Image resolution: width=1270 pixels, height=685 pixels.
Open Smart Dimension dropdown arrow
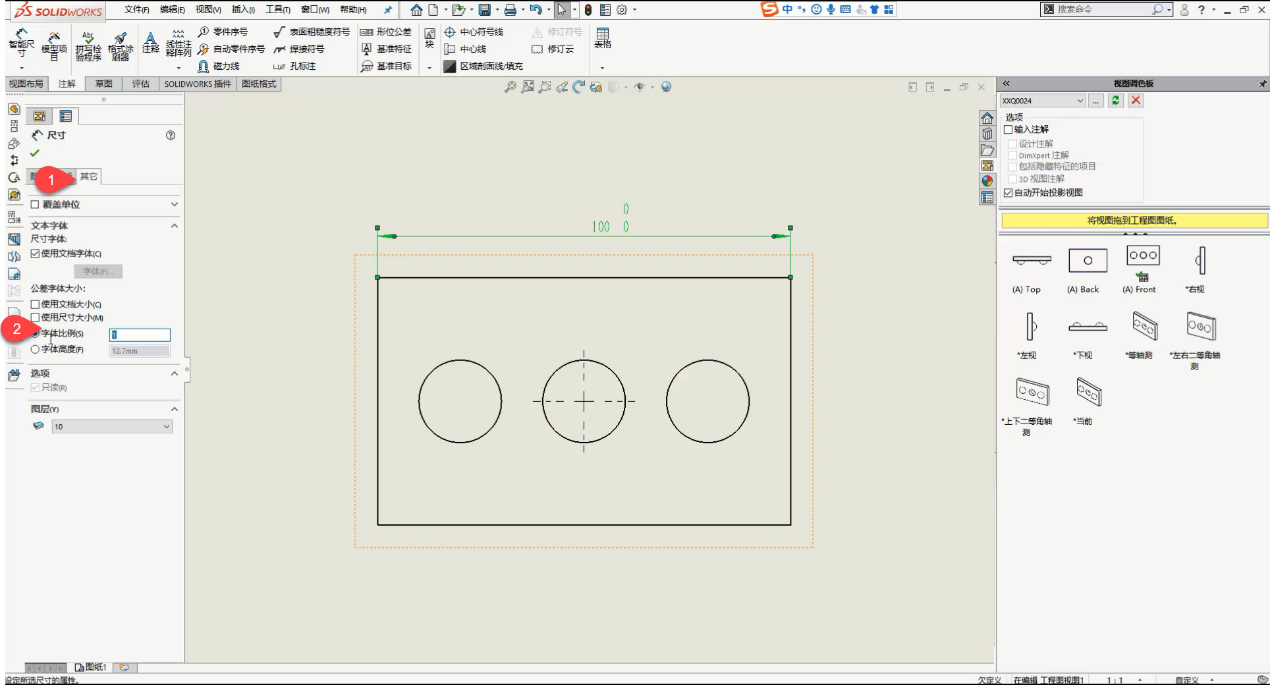22,67
